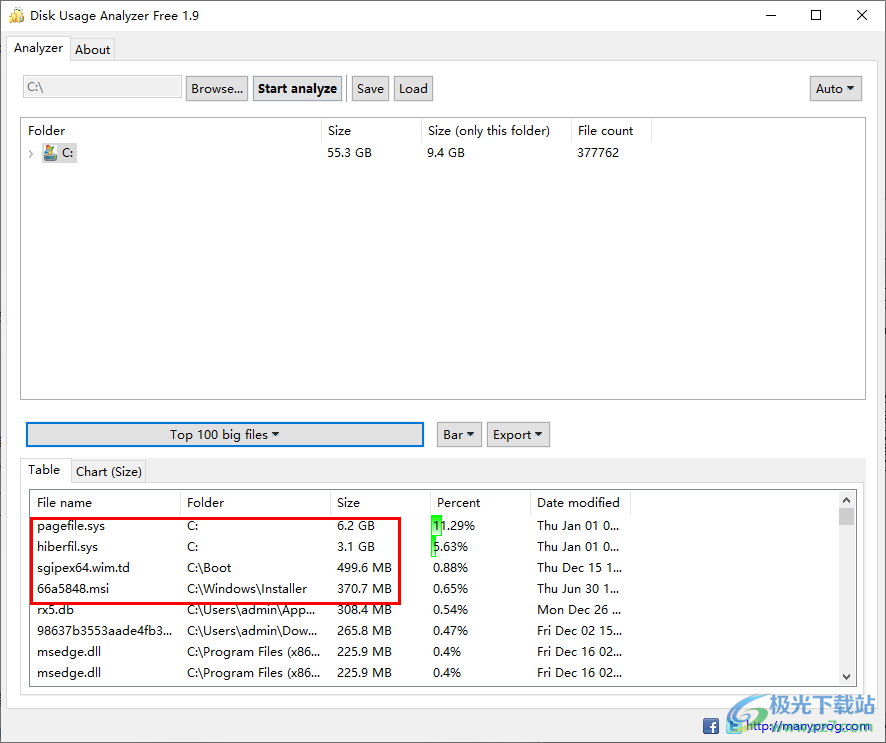
Task: Sort by File name column header
Action: 105,502
